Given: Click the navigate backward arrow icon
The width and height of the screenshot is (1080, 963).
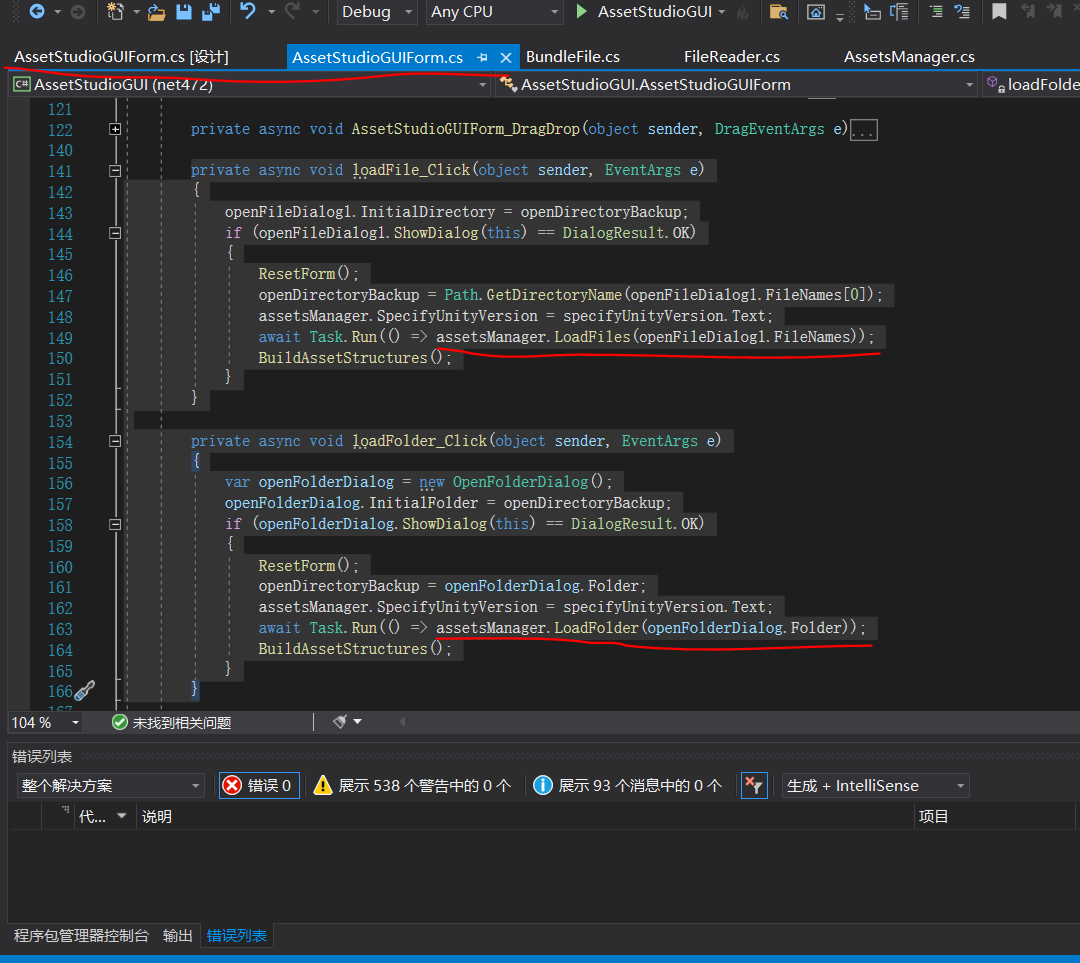Looking at the screenshot, I should coord(37,12).
